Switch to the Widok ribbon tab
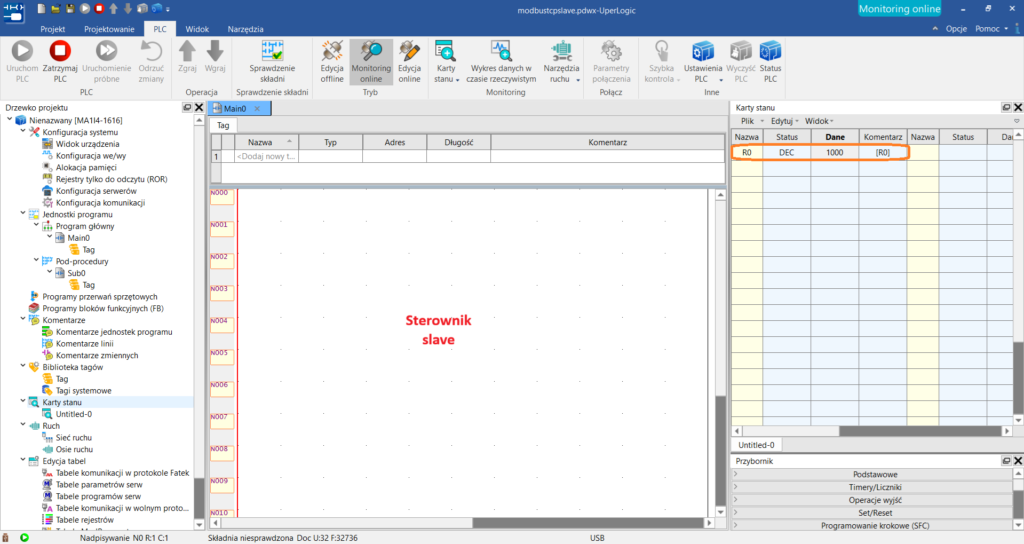1024x544 pixels. click(197, 29)
